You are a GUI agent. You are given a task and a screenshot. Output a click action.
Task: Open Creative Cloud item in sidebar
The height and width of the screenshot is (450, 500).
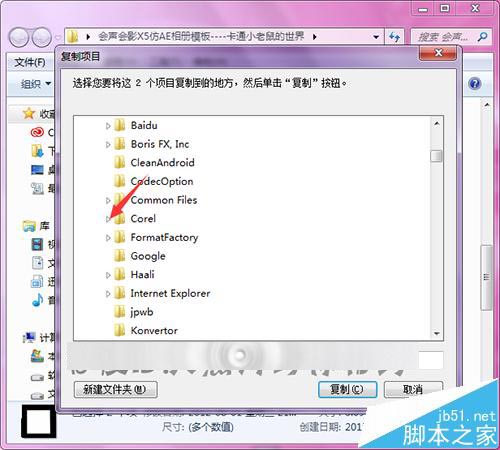[37, 132]
